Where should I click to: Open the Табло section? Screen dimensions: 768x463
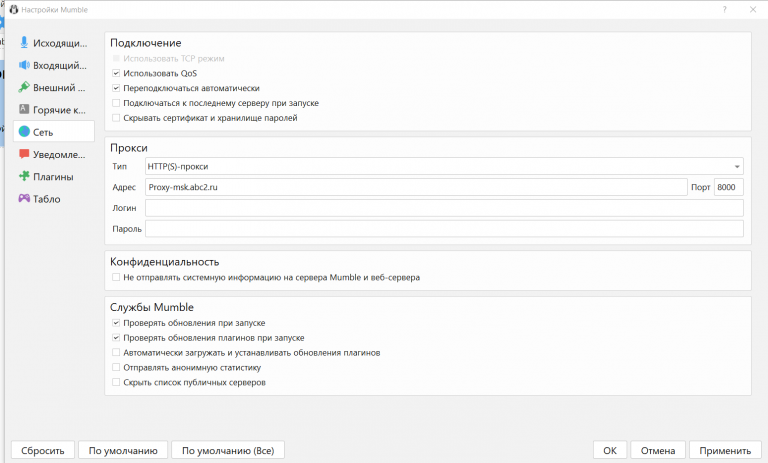[54, 198]
